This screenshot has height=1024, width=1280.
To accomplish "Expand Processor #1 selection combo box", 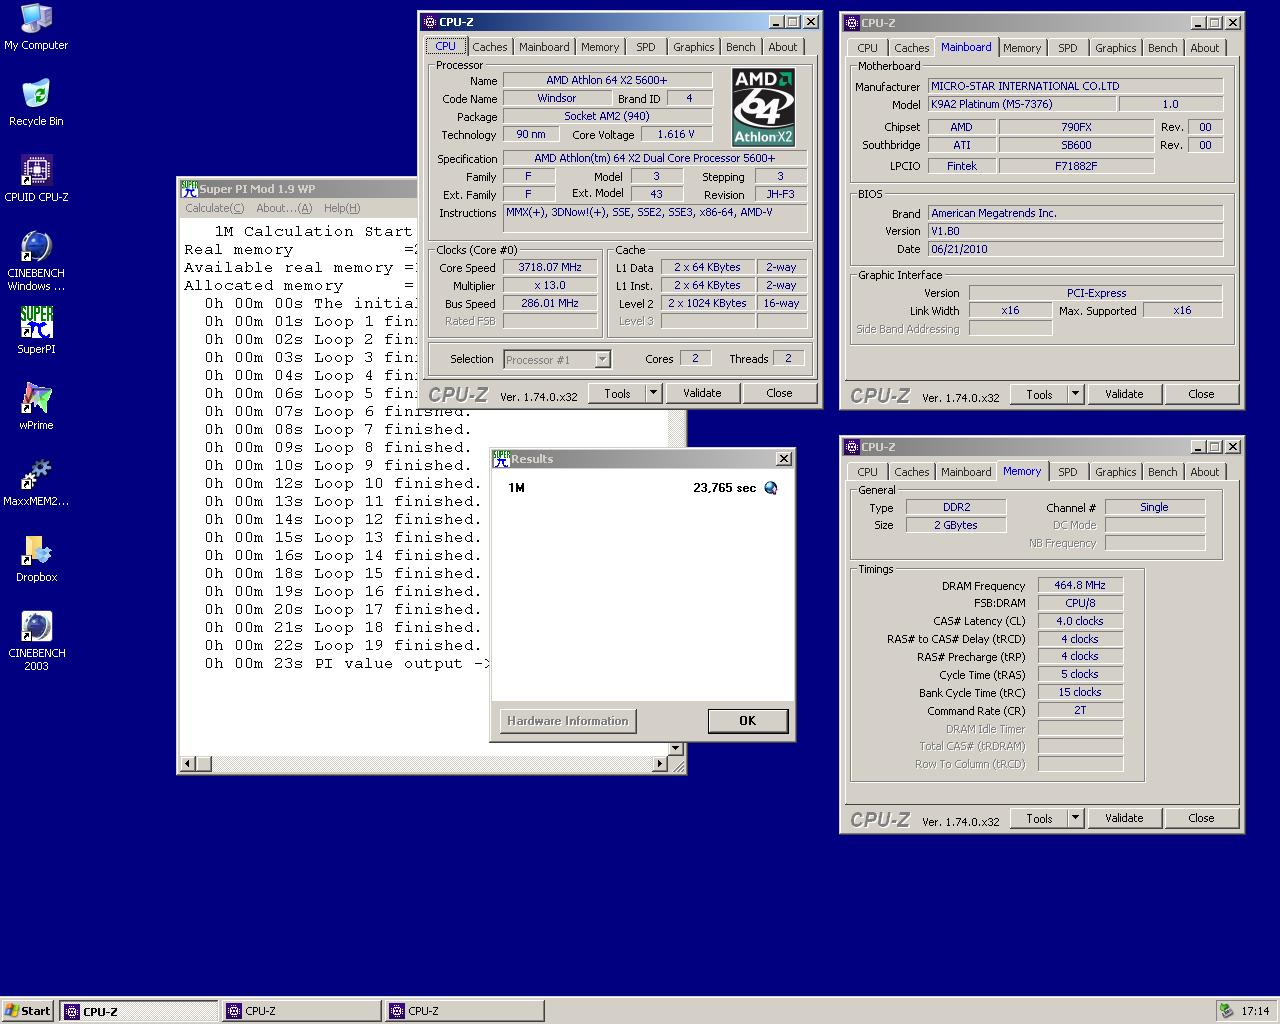I will point(602,359).
